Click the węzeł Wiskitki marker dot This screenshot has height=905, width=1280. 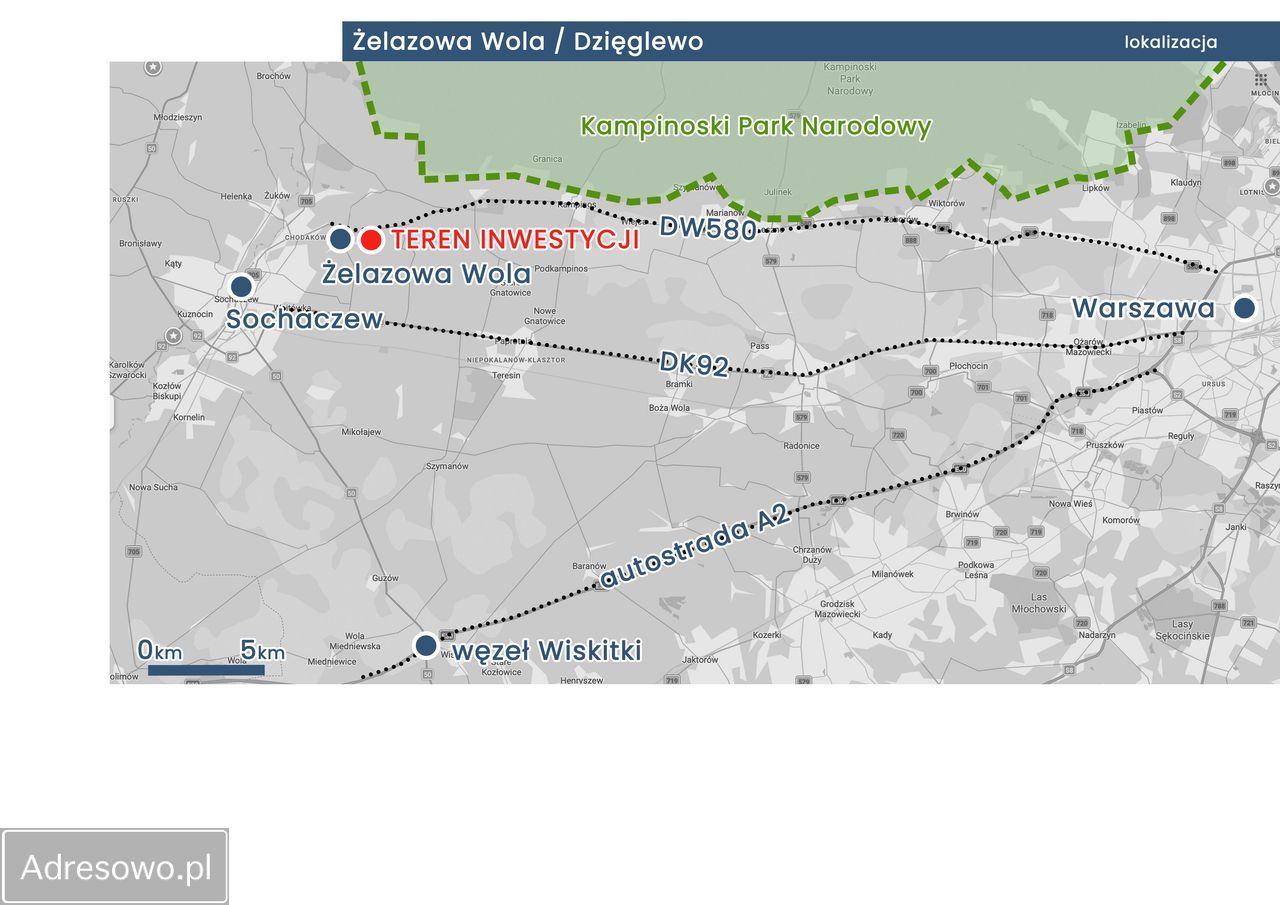(x=426, y=645)
